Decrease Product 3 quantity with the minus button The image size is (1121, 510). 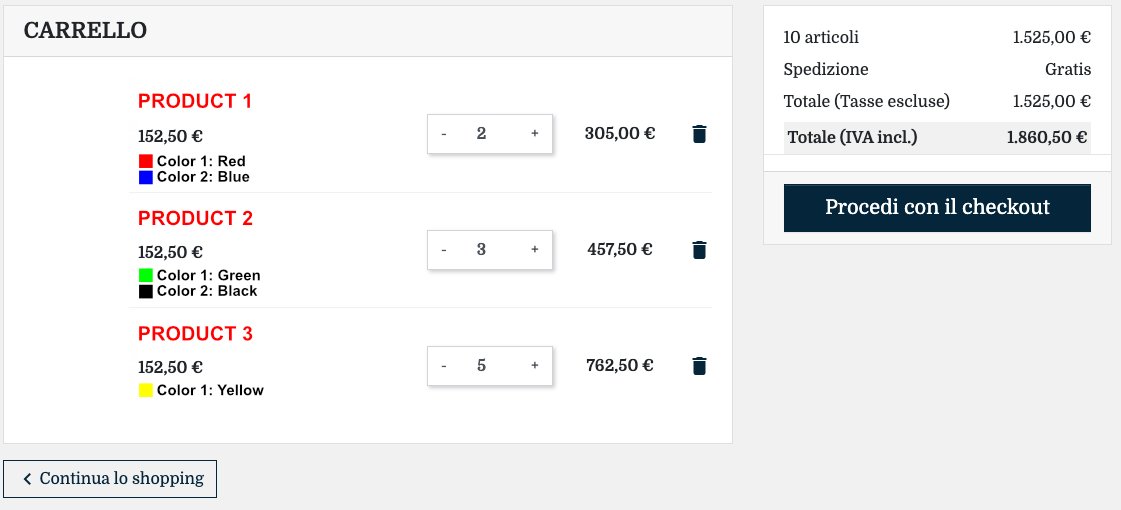[x=444, y=366]
